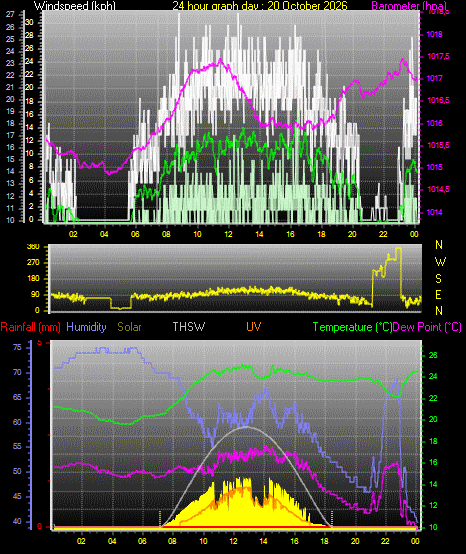
Task: Click the 75 humidity axis value
Action: 17,348
